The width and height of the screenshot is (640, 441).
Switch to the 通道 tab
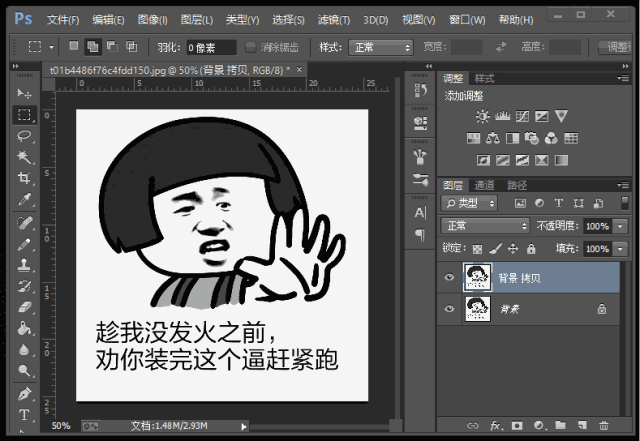point(484,185)
